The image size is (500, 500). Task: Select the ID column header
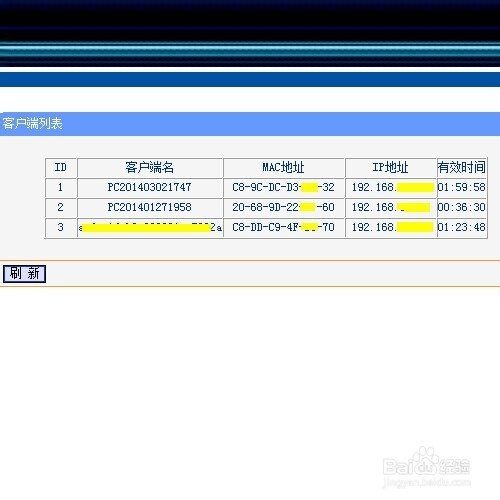point(61,167)
